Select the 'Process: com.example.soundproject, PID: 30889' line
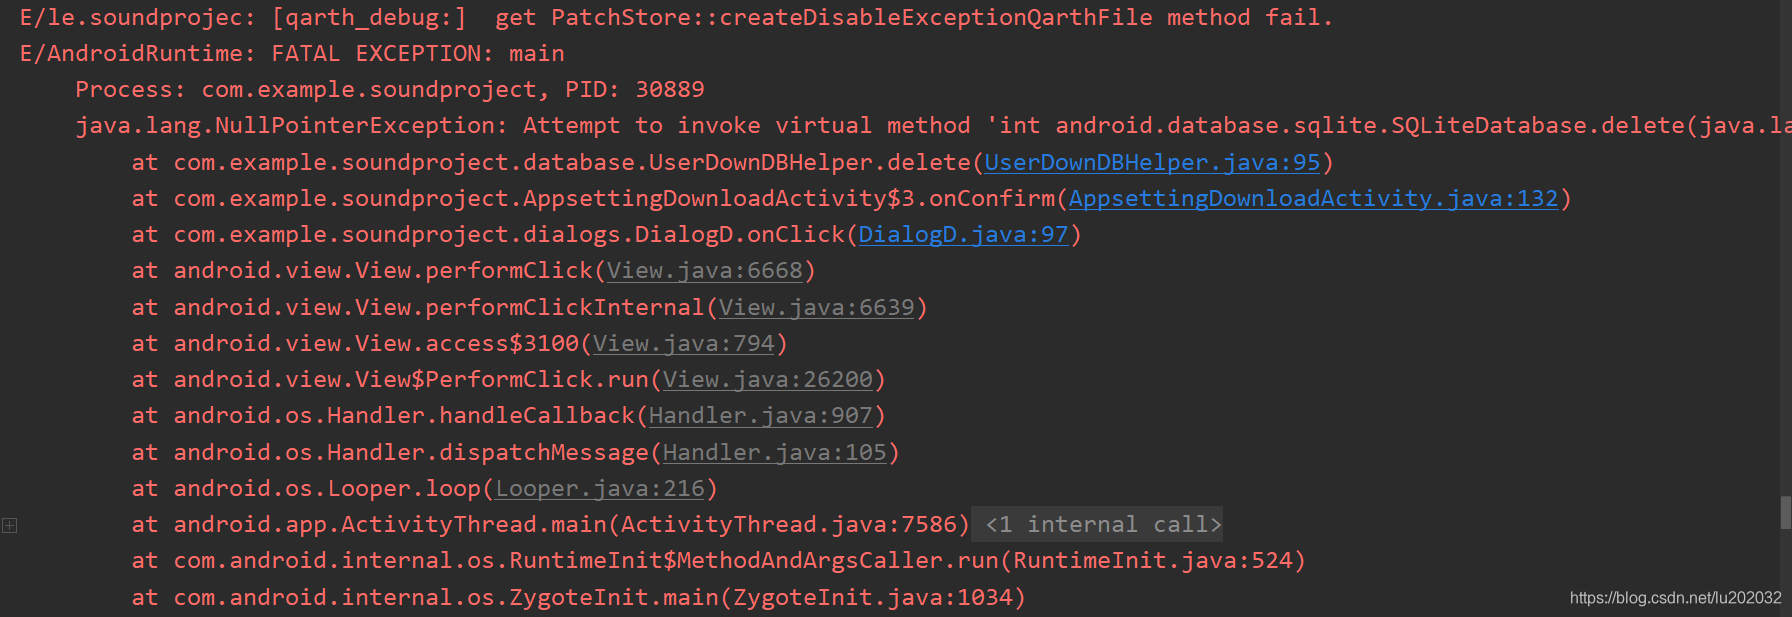The width and height of the screenshot is (1792, 617). [390, 89]
